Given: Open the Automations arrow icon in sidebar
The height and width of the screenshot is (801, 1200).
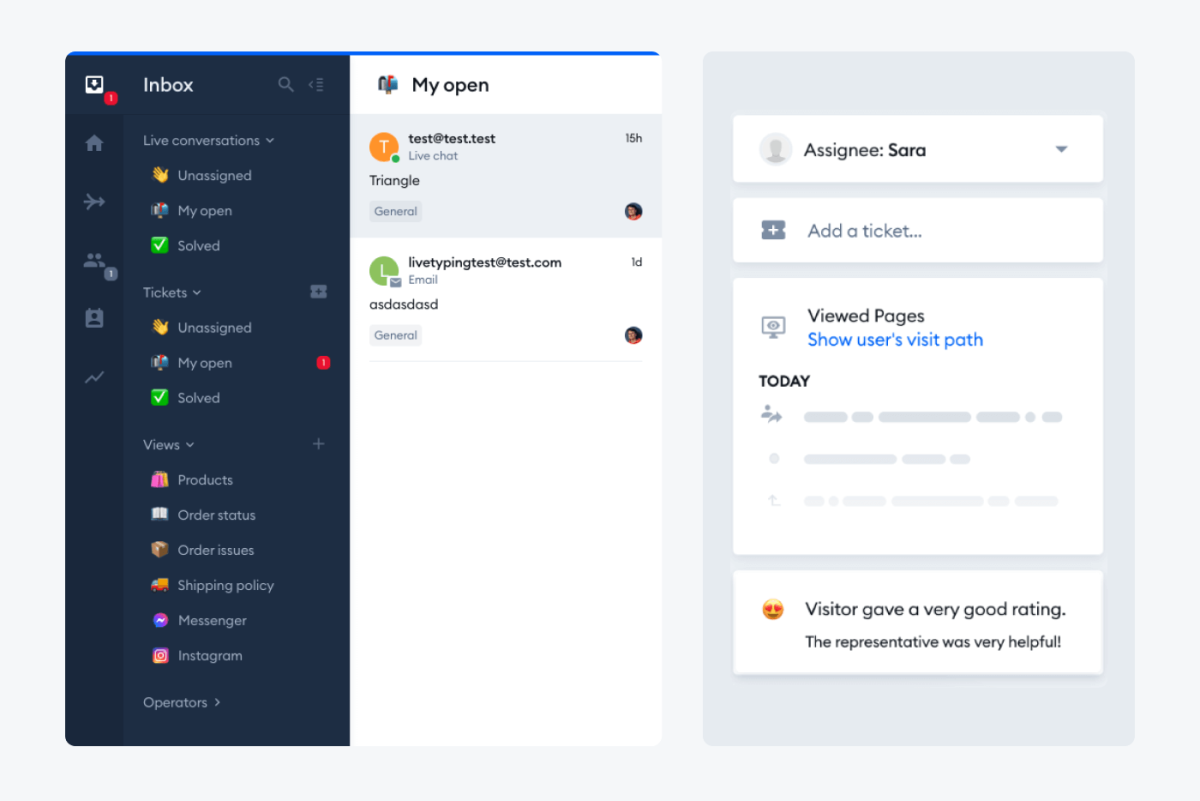Looking at the screenshot, I should 95,201.
